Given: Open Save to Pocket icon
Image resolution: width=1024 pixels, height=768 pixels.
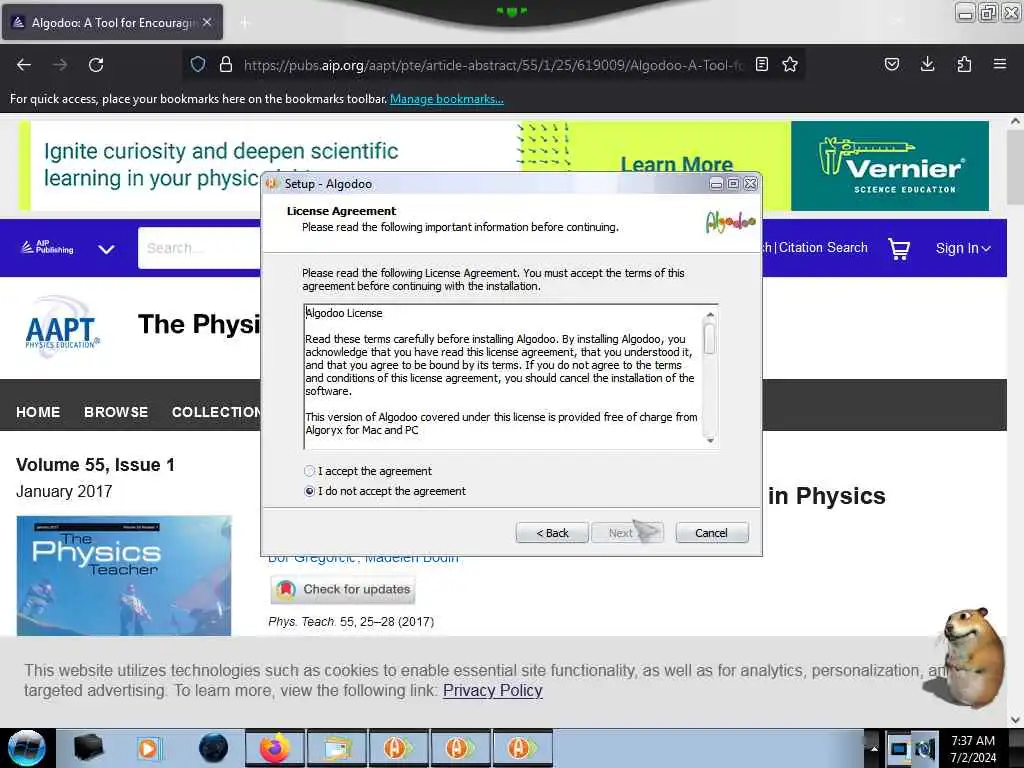Looking at the screenshot, I should coord(891,64).
